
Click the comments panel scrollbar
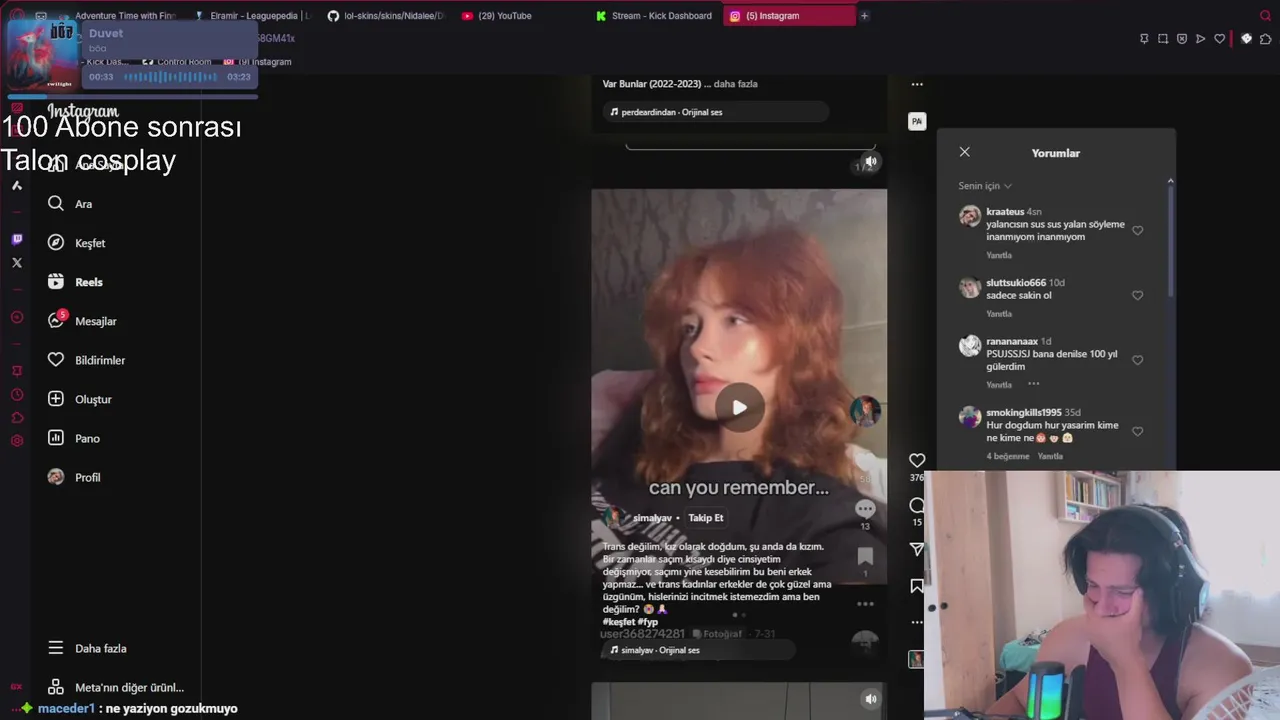coord(1170,240)
